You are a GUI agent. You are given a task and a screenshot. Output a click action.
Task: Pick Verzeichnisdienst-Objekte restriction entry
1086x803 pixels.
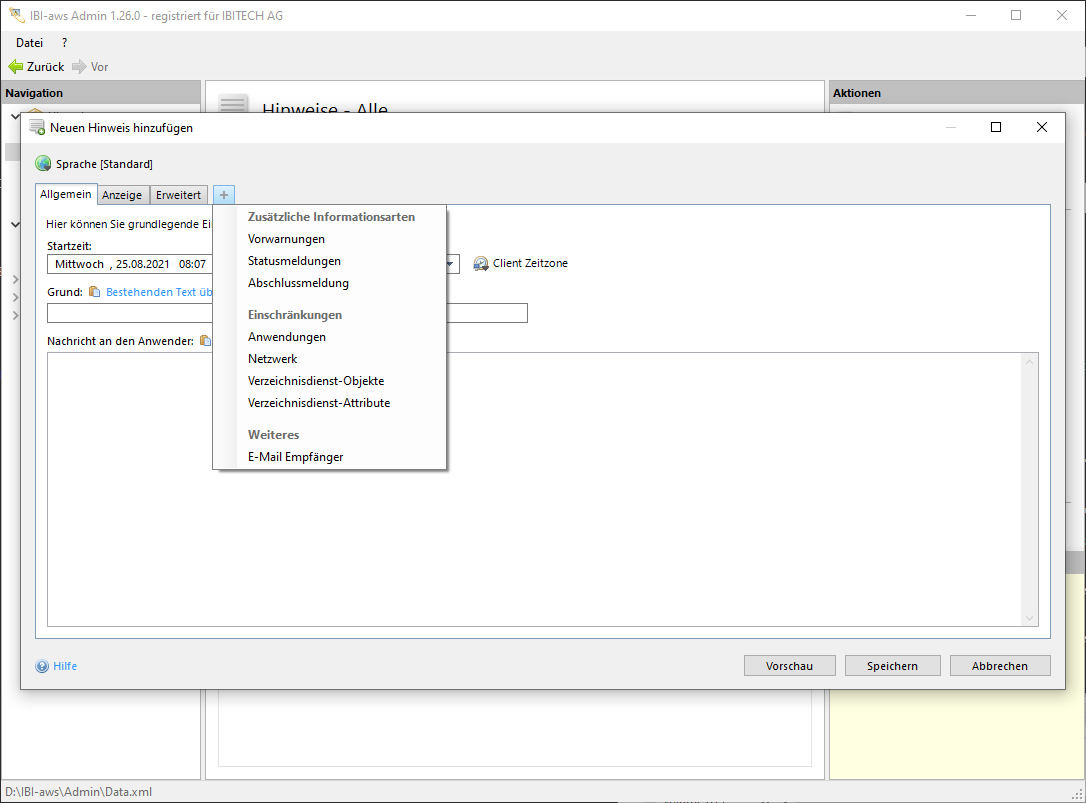(316, 381)
